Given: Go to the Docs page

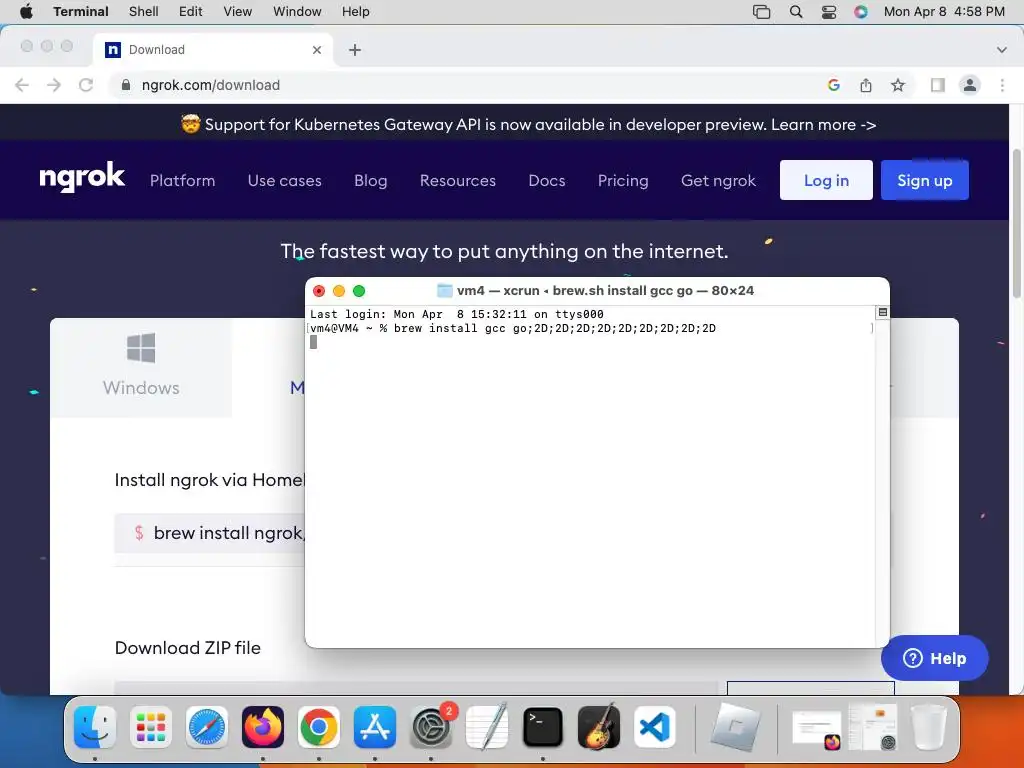Looking at the screenshot, I should point(547,180).
